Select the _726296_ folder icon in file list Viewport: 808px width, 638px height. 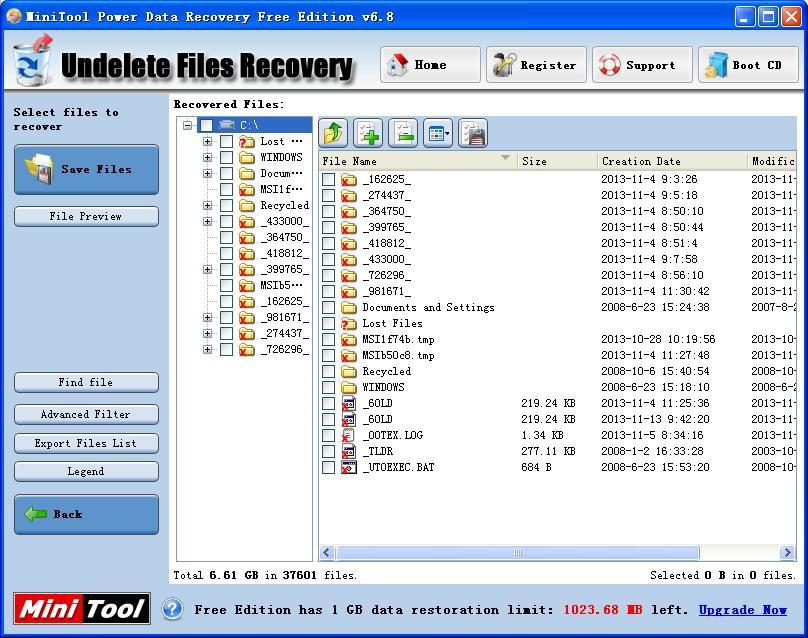[x=349, y=276]
